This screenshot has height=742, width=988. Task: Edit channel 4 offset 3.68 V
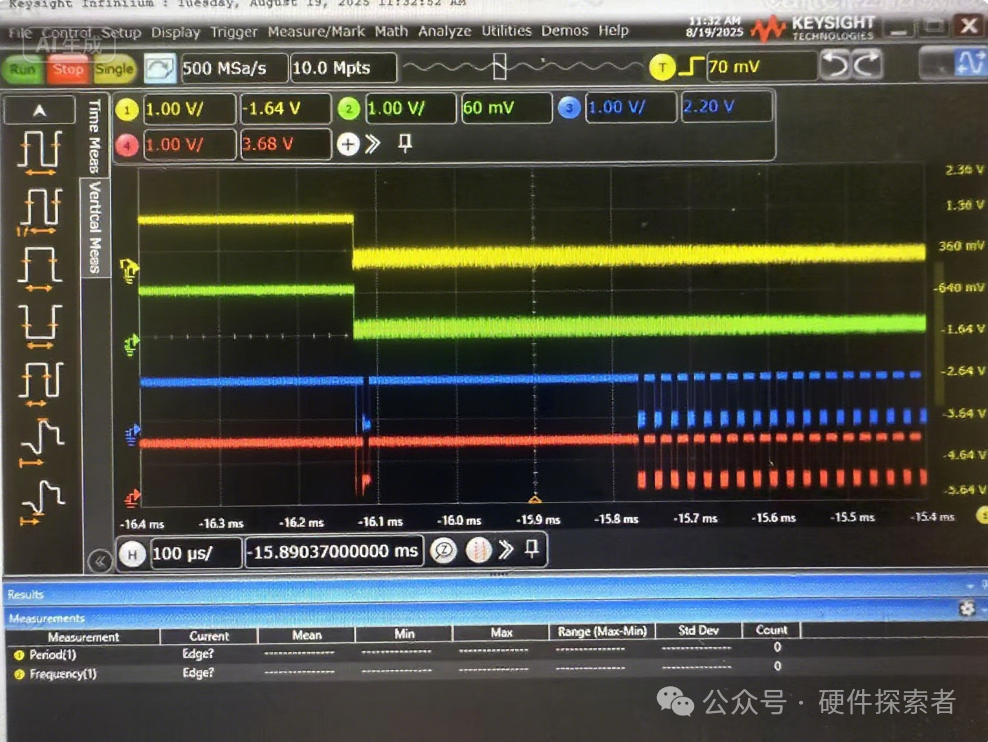(285, 144)
